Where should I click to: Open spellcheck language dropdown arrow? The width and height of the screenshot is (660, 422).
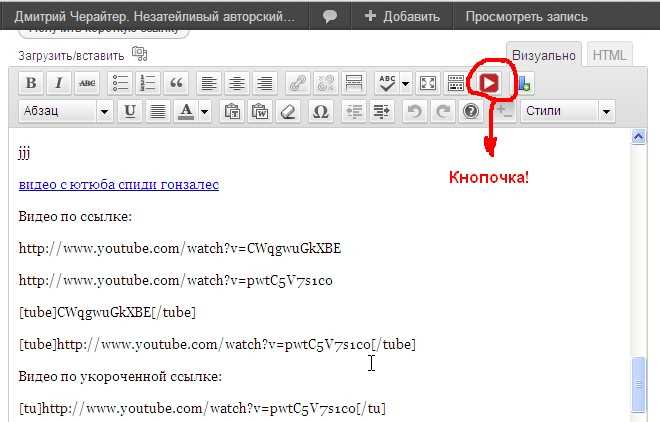[x=405, y=83]
